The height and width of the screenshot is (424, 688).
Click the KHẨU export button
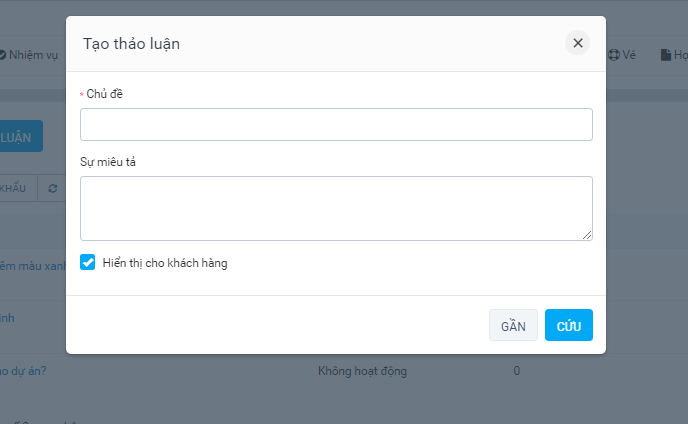coord(15,188)
